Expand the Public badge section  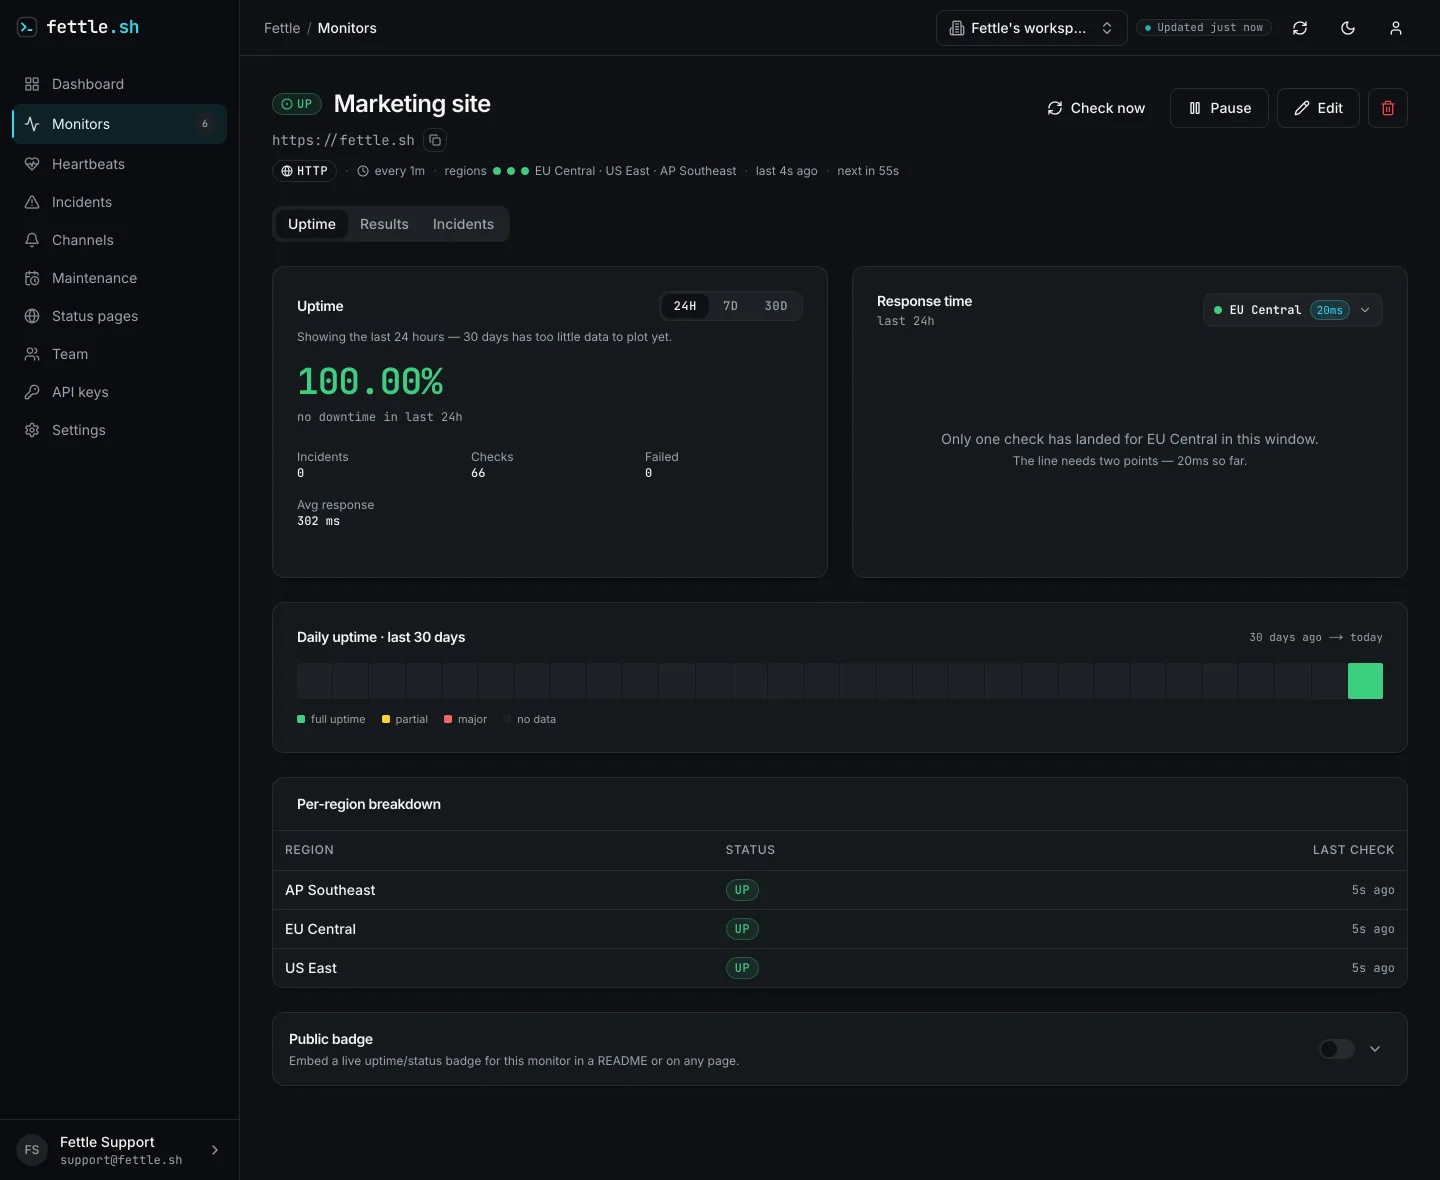coord(1375,1049)
